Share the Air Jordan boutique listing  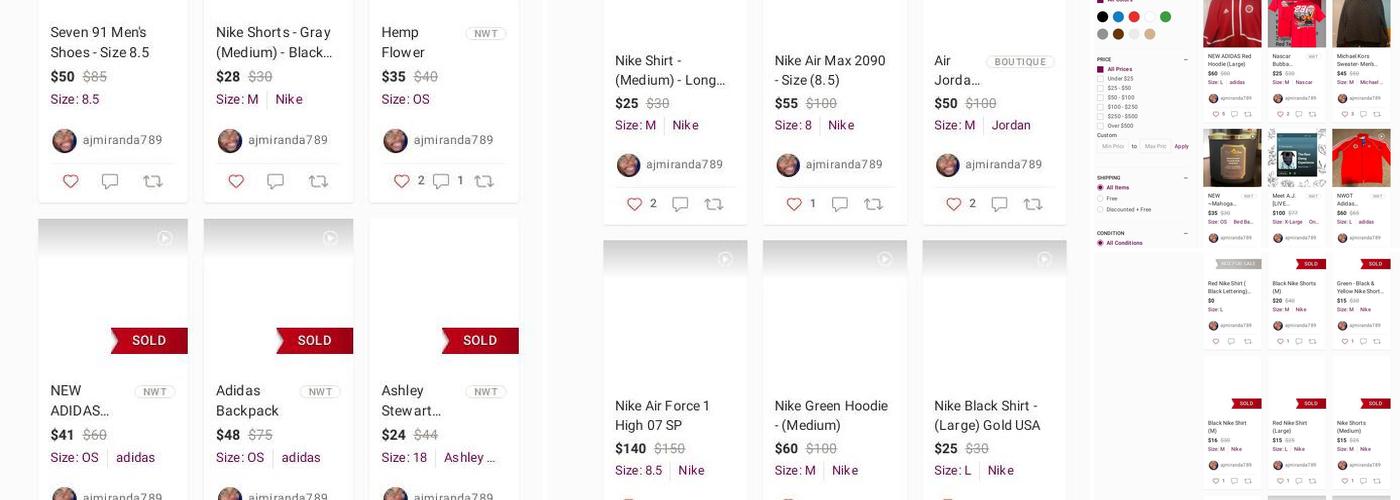pos(1032,204)
